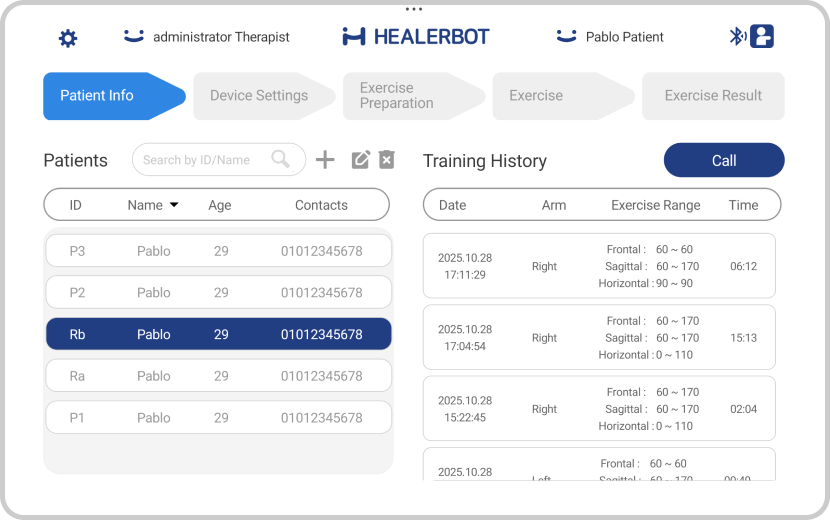Switch to the Device Settings step
This screenshot has height=520, width=830.
point(264,96)
